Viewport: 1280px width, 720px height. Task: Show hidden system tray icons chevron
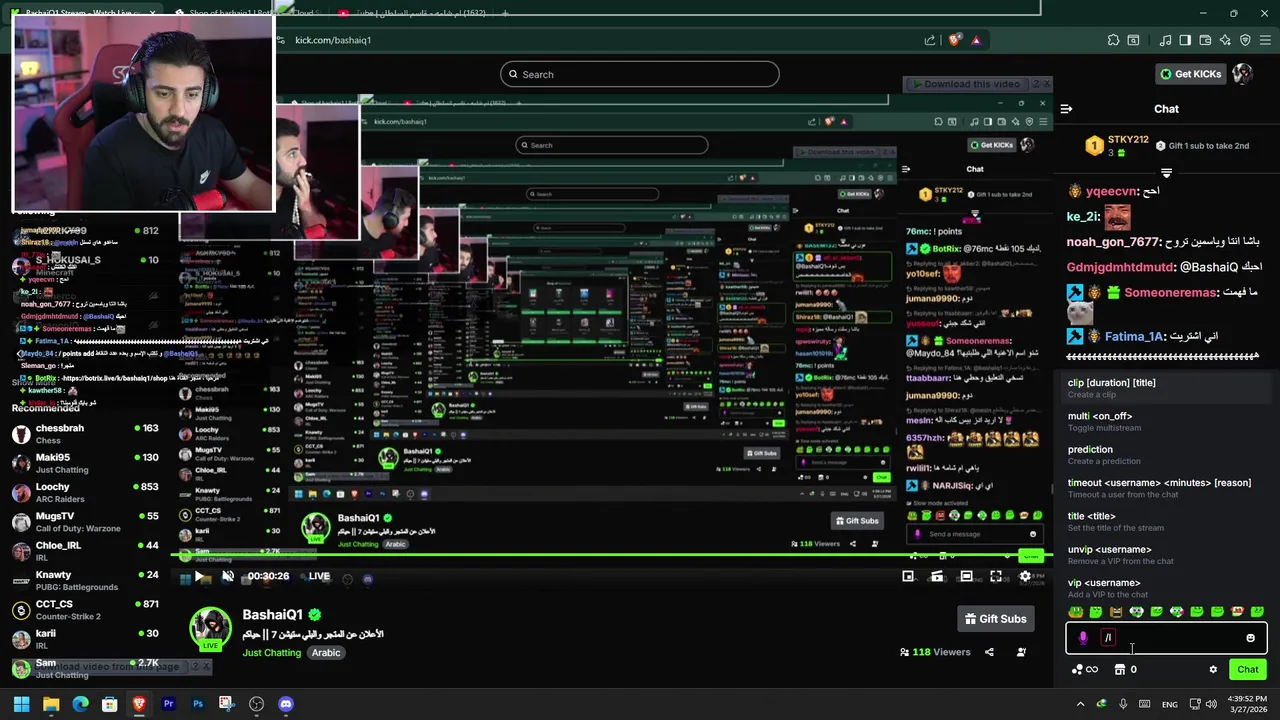pyautogui.click(x=1080, y=704)
